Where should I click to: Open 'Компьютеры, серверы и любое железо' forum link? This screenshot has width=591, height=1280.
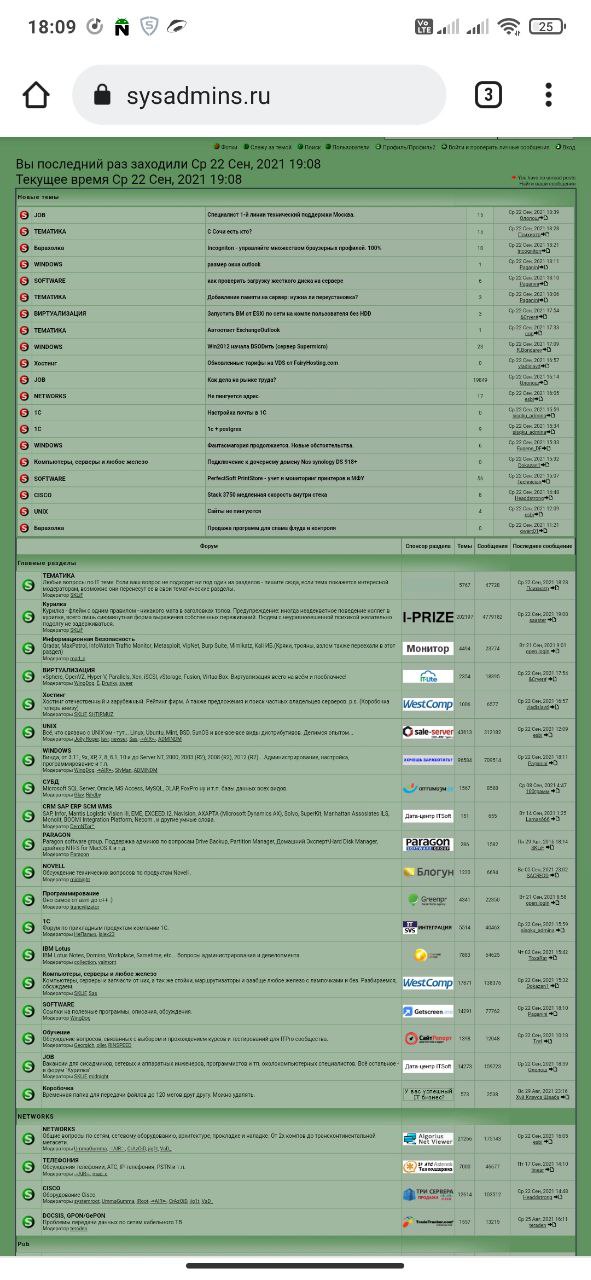pyautogui.click(x=99, y=974)
